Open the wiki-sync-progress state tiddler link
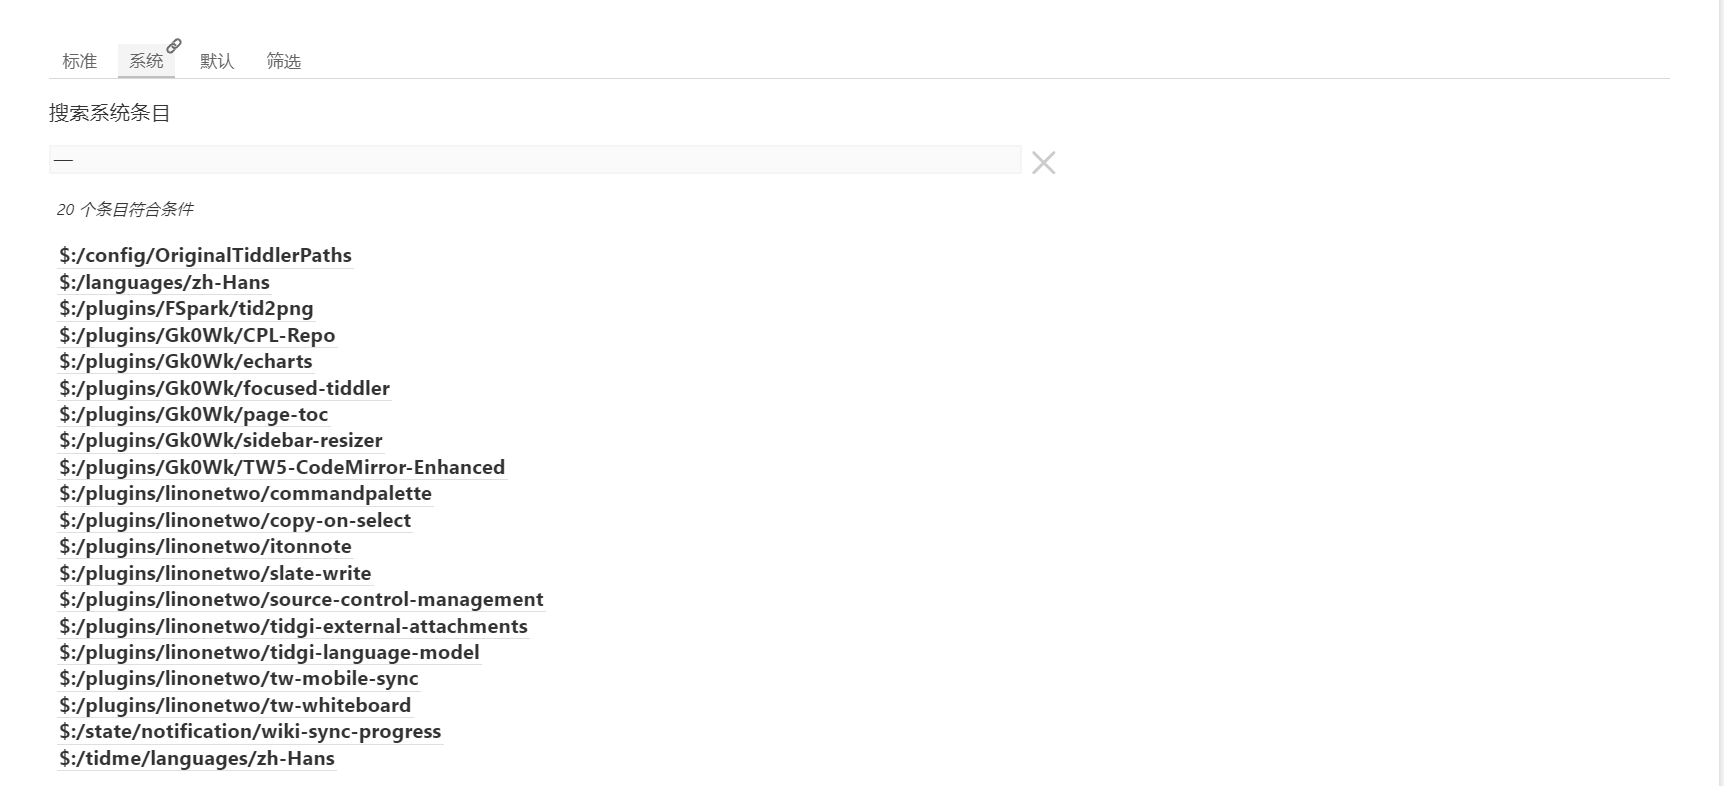This screenshot has width=1724, height=786. point(250,731)
